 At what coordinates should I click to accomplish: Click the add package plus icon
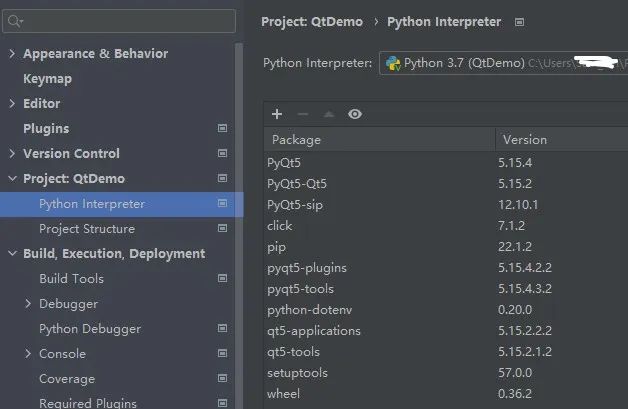pos(277,115)
